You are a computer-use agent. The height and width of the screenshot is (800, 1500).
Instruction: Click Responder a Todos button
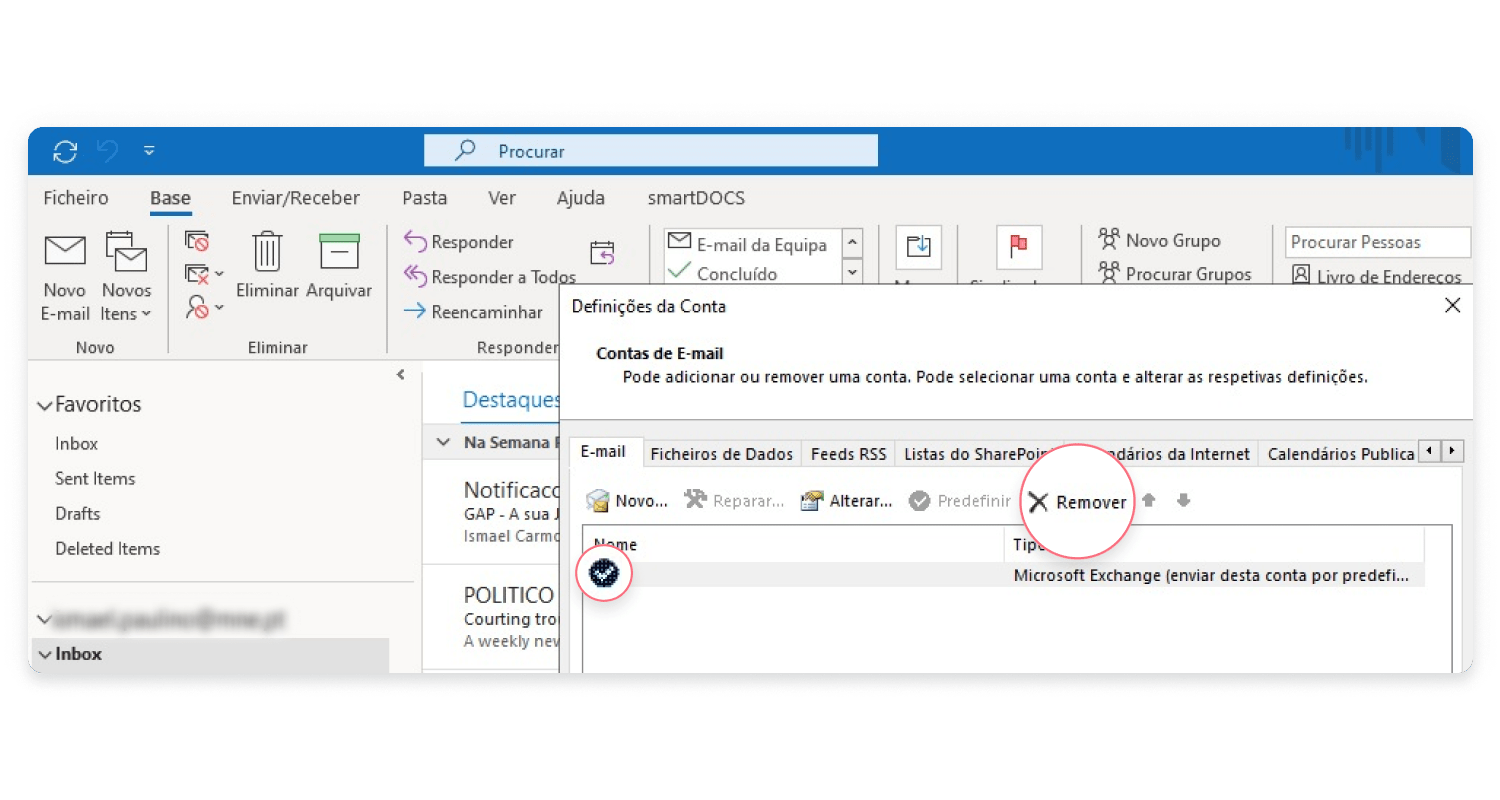tap(490, 276)
